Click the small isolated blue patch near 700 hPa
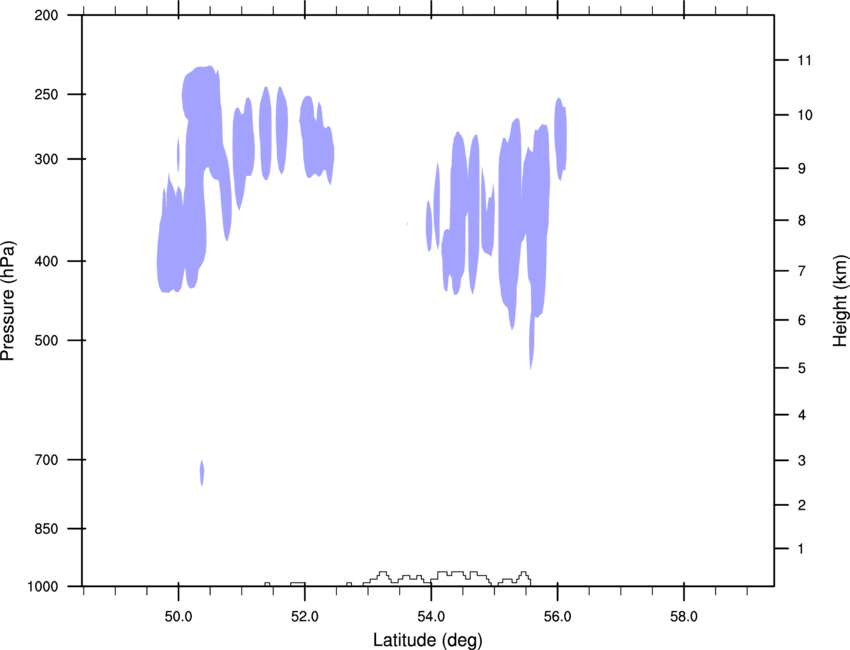The width and height of the screenshot is (850, 650). click(202, 473)
